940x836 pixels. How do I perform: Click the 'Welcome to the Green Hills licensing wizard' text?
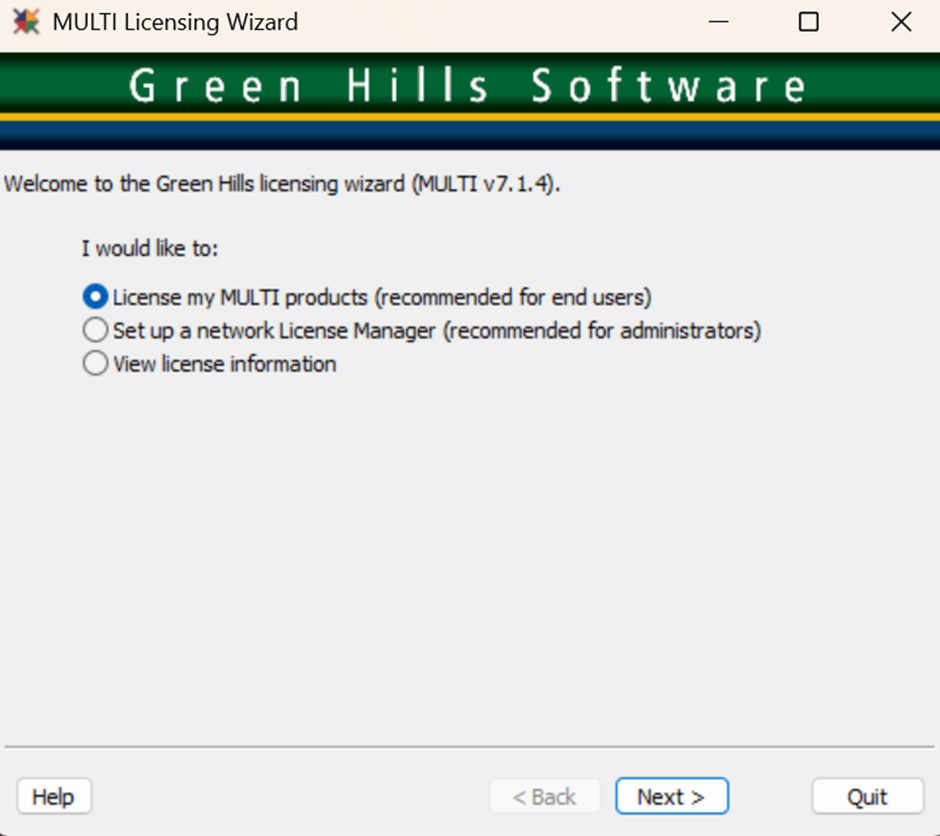[282, 184]
